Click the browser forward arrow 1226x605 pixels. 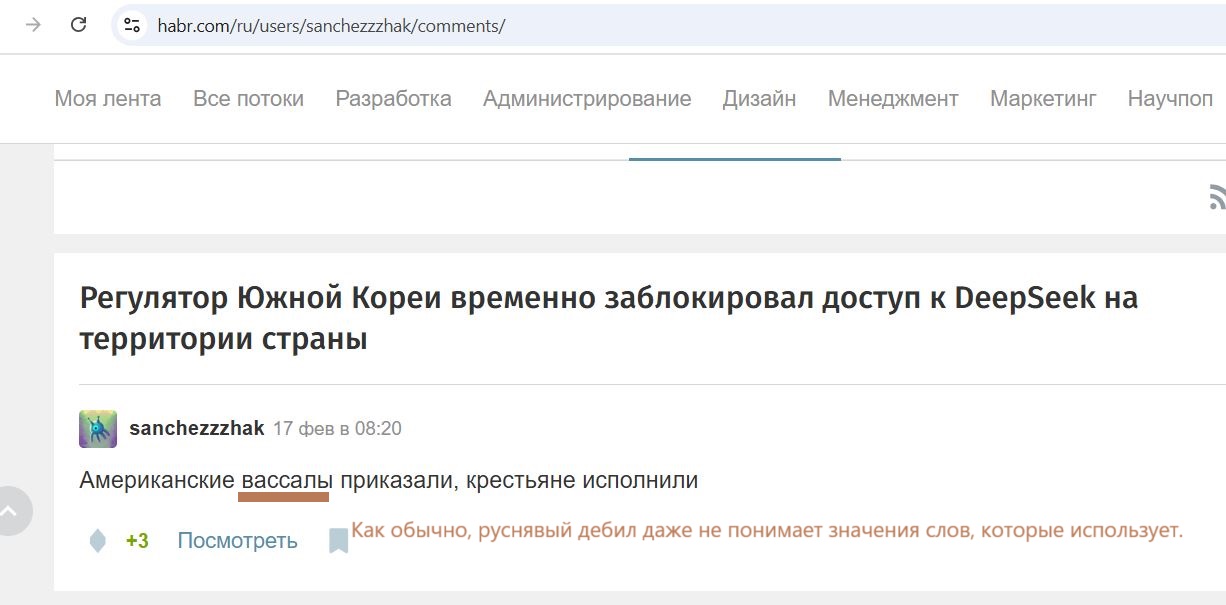coord(33,25)
